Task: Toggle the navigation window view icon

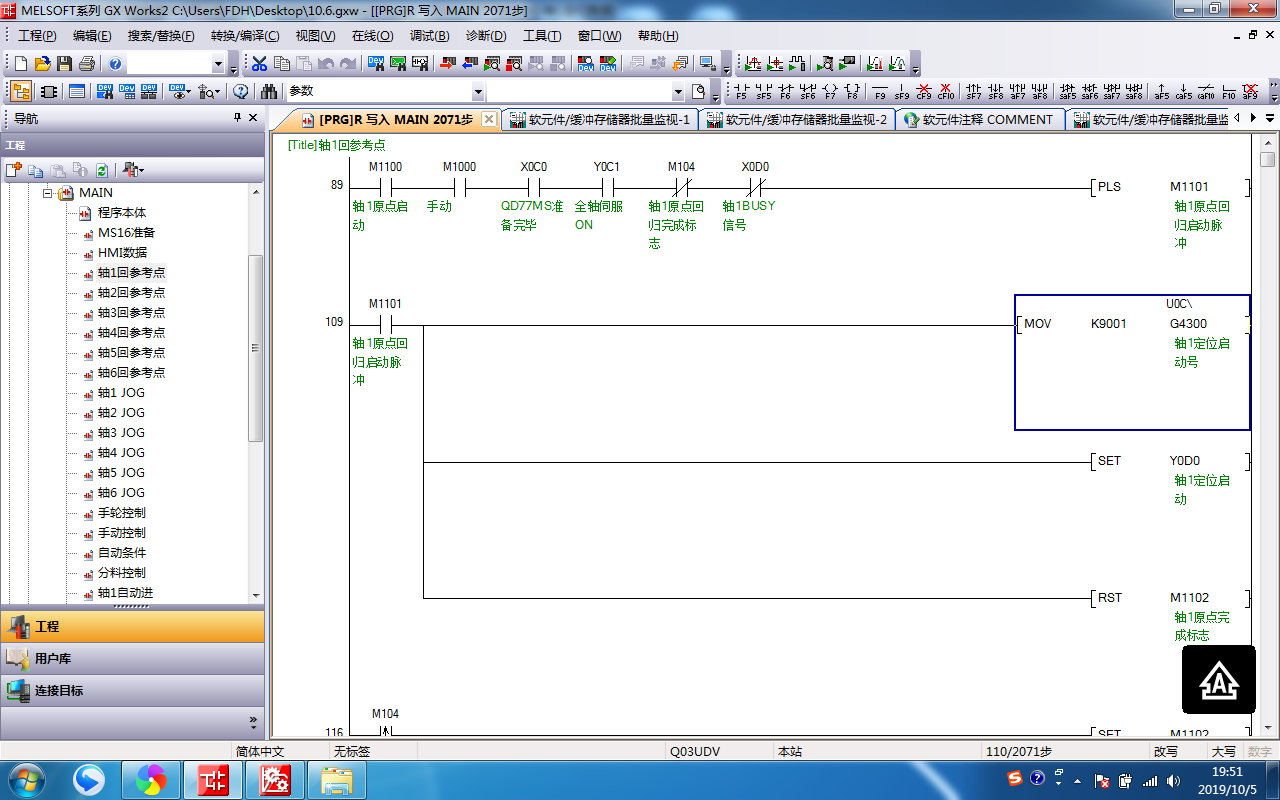Action: tap(20, 92)
